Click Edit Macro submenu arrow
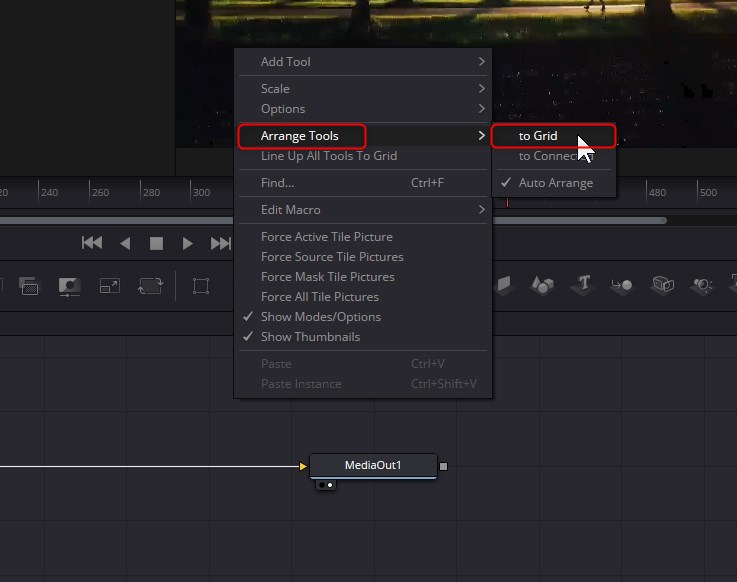This screenshot has width=737, height=582. [481, 210]
